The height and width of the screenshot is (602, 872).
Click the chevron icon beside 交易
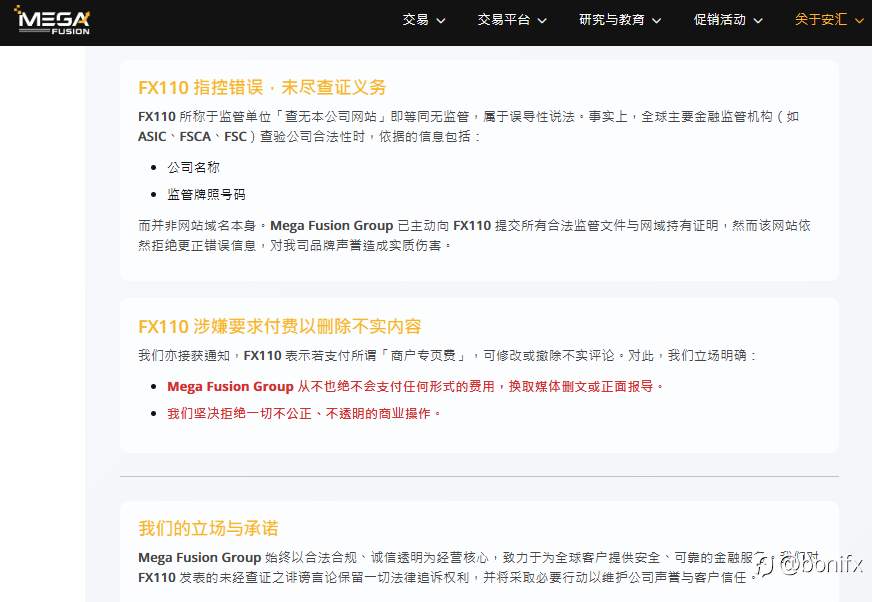[x=440, y=20]
